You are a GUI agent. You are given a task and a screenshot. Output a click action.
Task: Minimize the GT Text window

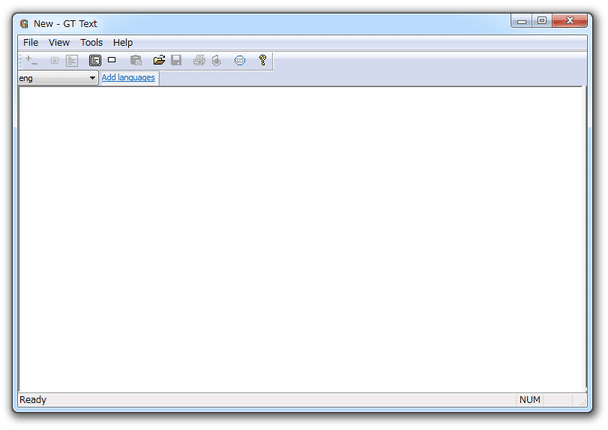tap(522, 21)
